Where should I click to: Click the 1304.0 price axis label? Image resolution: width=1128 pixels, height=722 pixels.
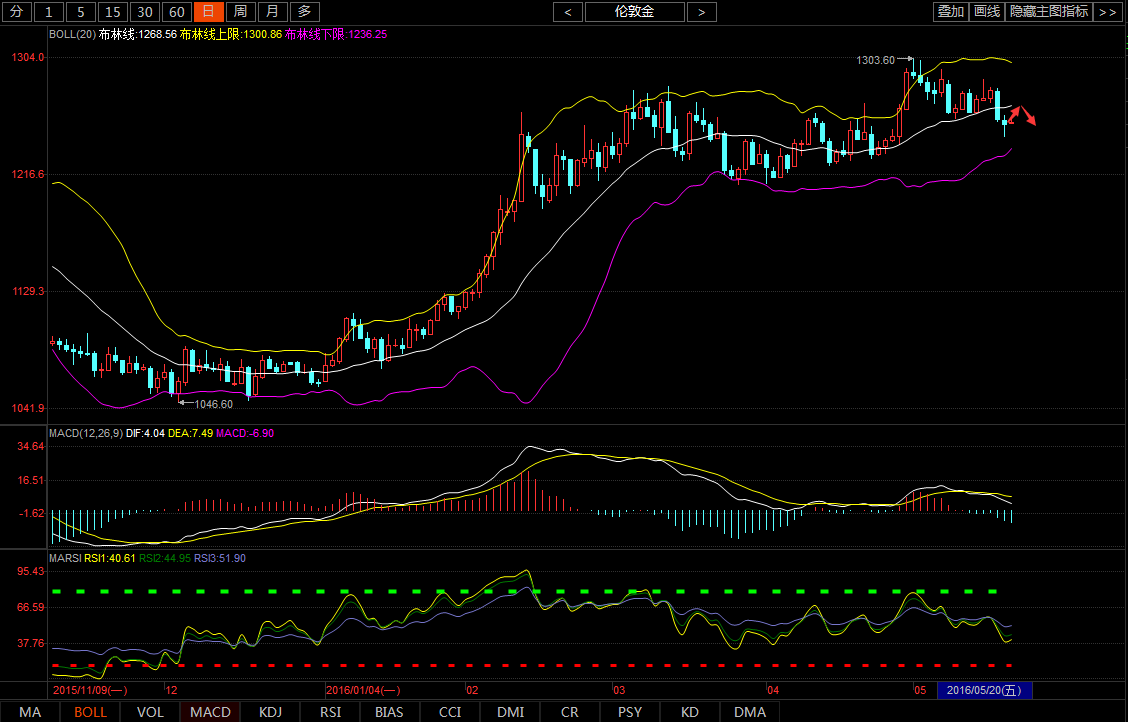(29, 58)
